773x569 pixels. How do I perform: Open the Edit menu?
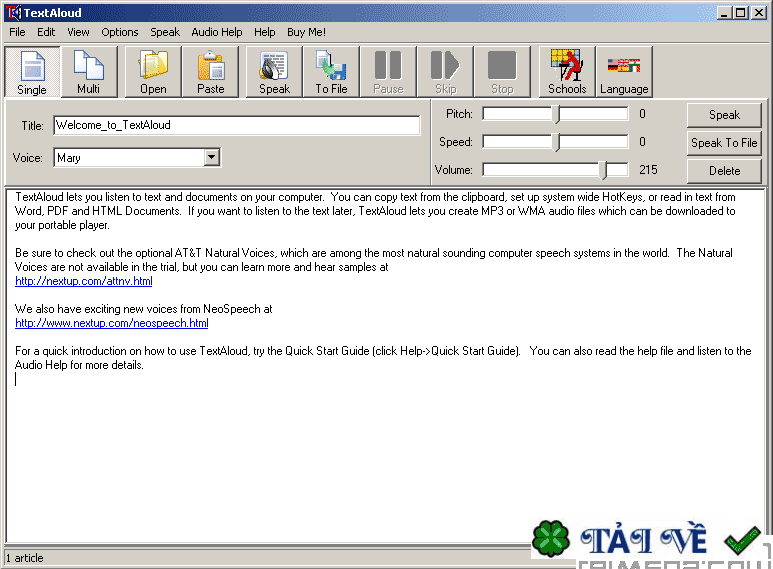(x=46, y=32)
